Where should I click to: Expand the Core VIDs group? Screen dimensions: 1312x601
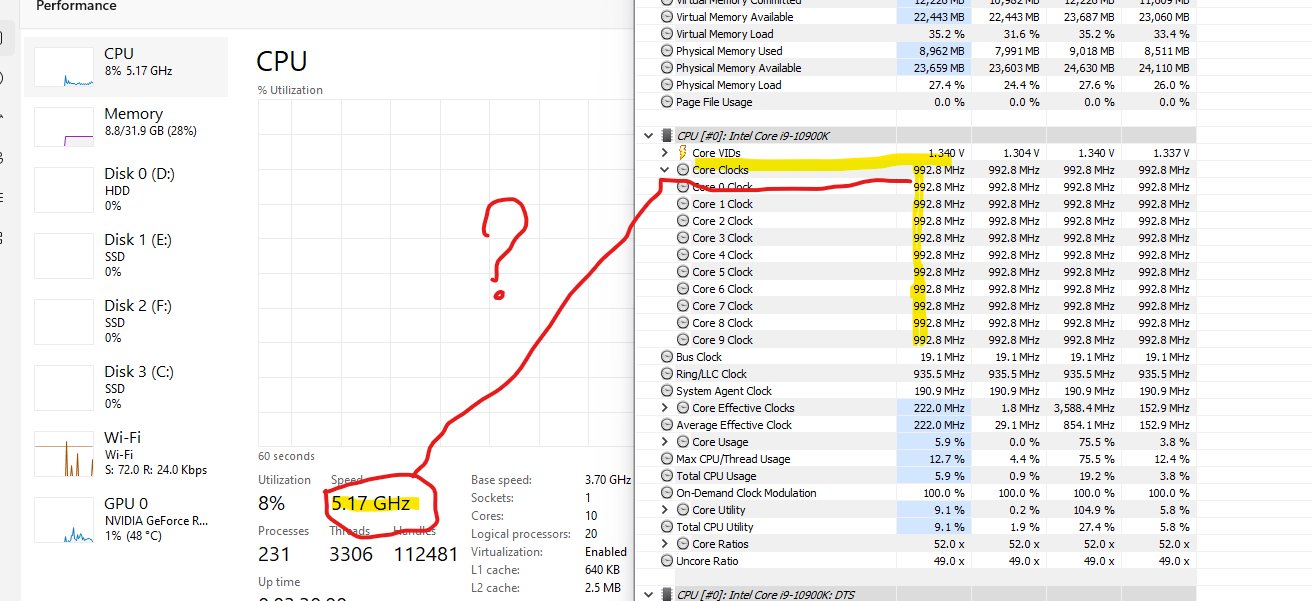665,153
